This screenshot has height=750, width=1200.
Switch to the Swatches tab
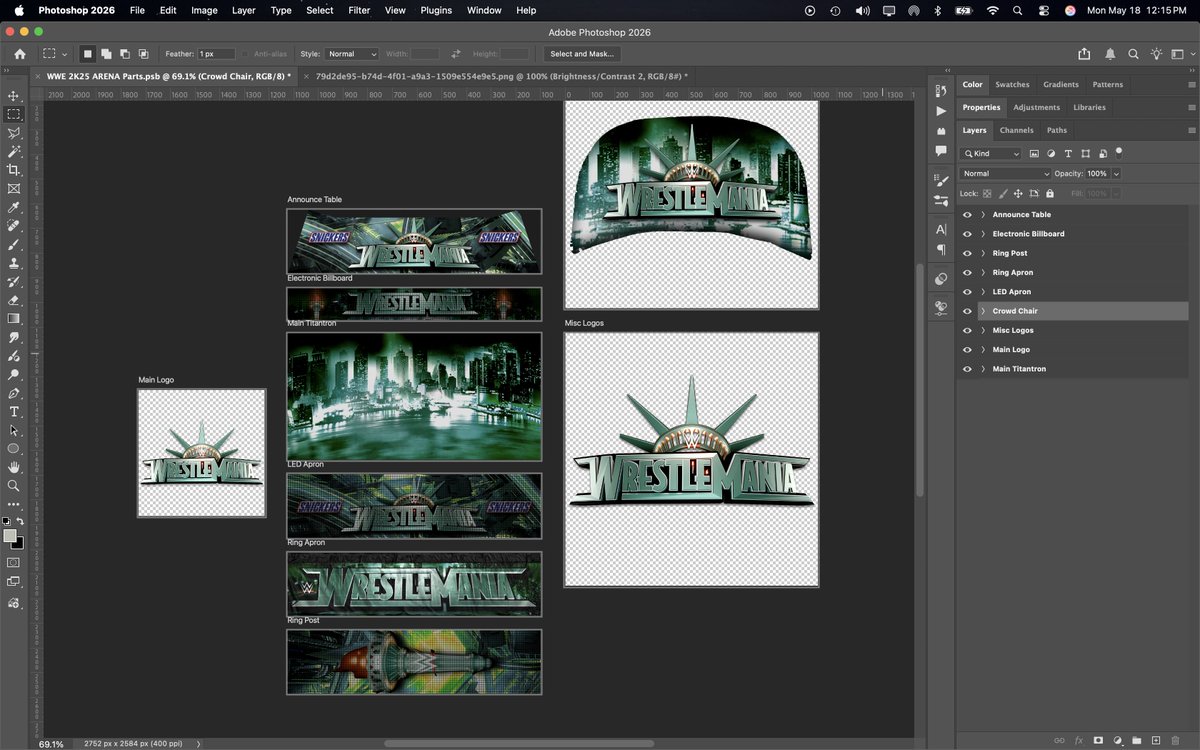pos(1012,85)
